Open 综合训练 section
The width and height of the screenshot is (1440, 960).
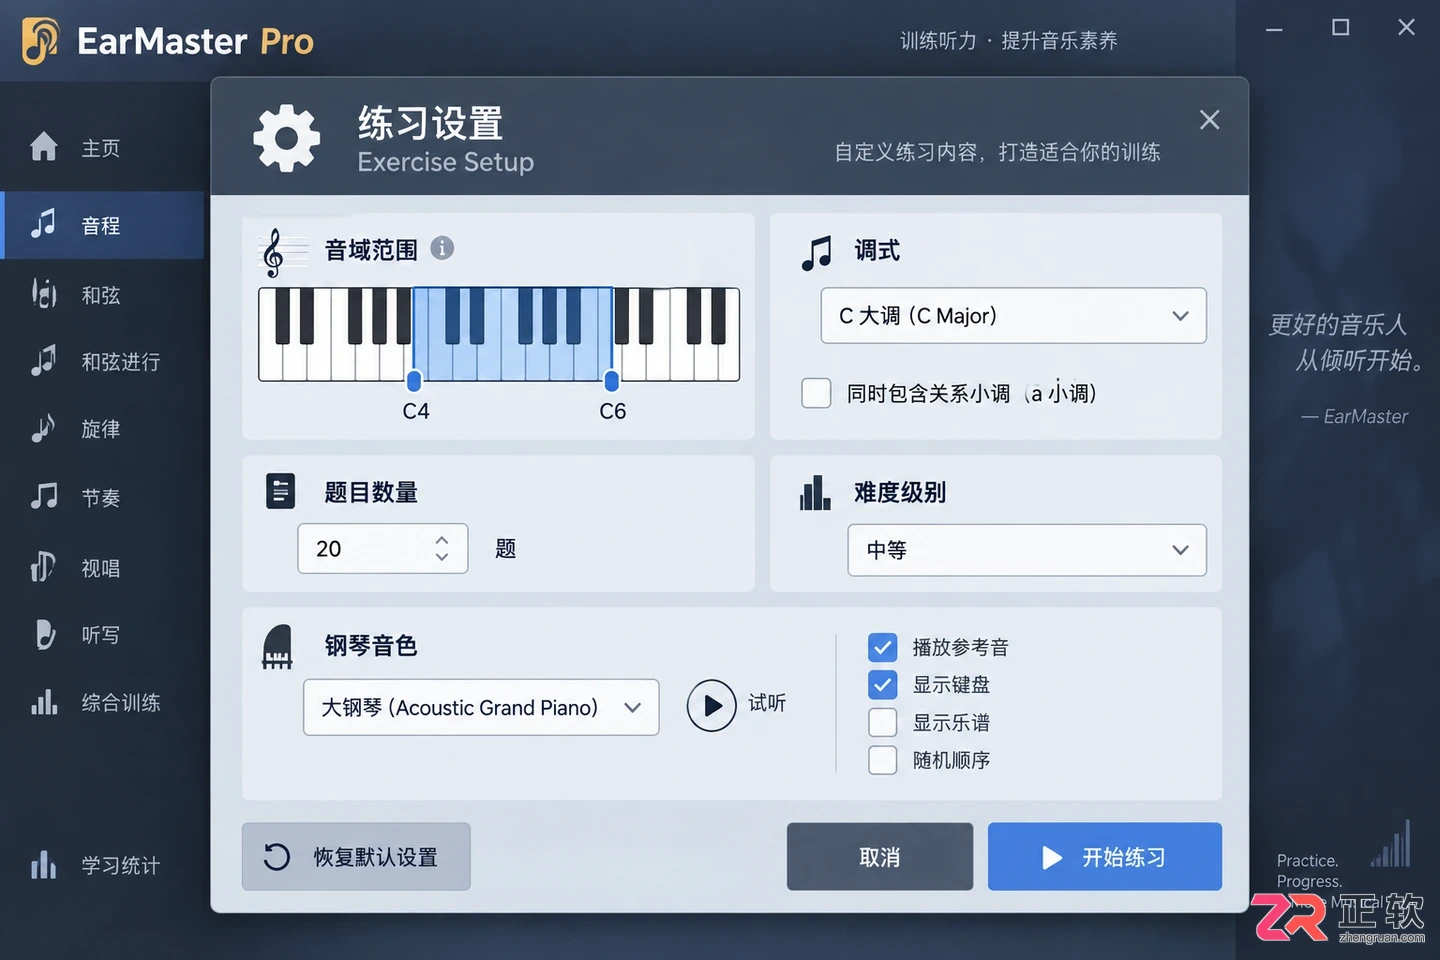102,703
